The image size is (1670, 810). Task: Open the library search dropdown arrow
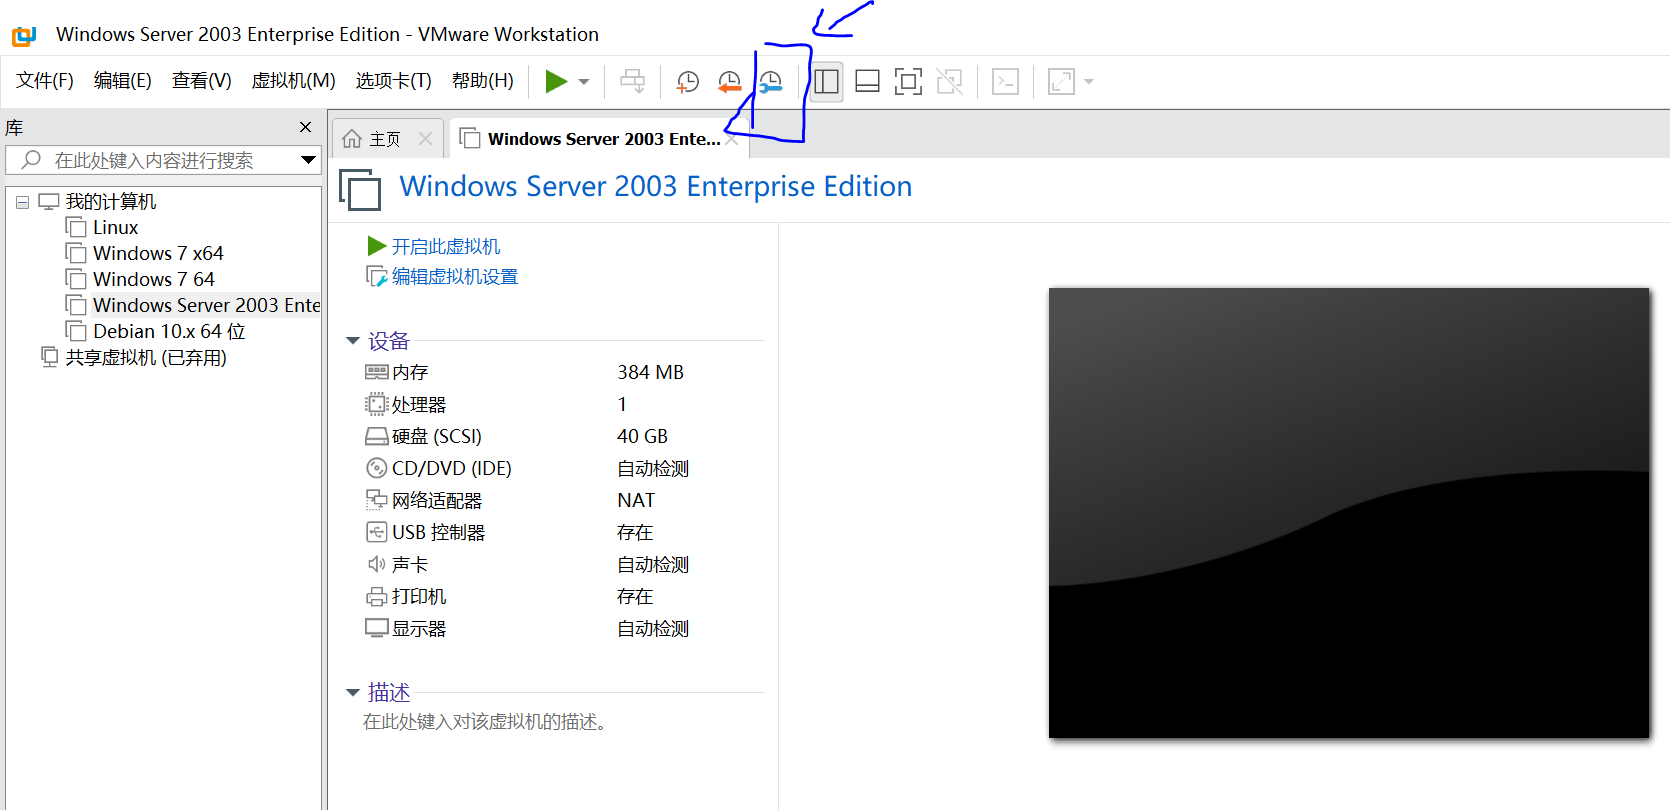(x=308, y=160)
